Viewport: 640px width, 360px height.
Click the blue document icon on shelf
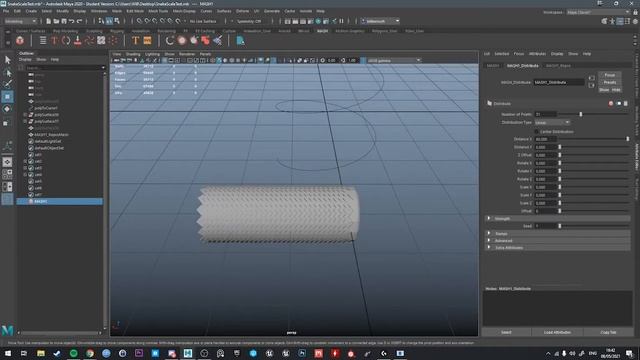pyautogui.click(x=240, y=40)
